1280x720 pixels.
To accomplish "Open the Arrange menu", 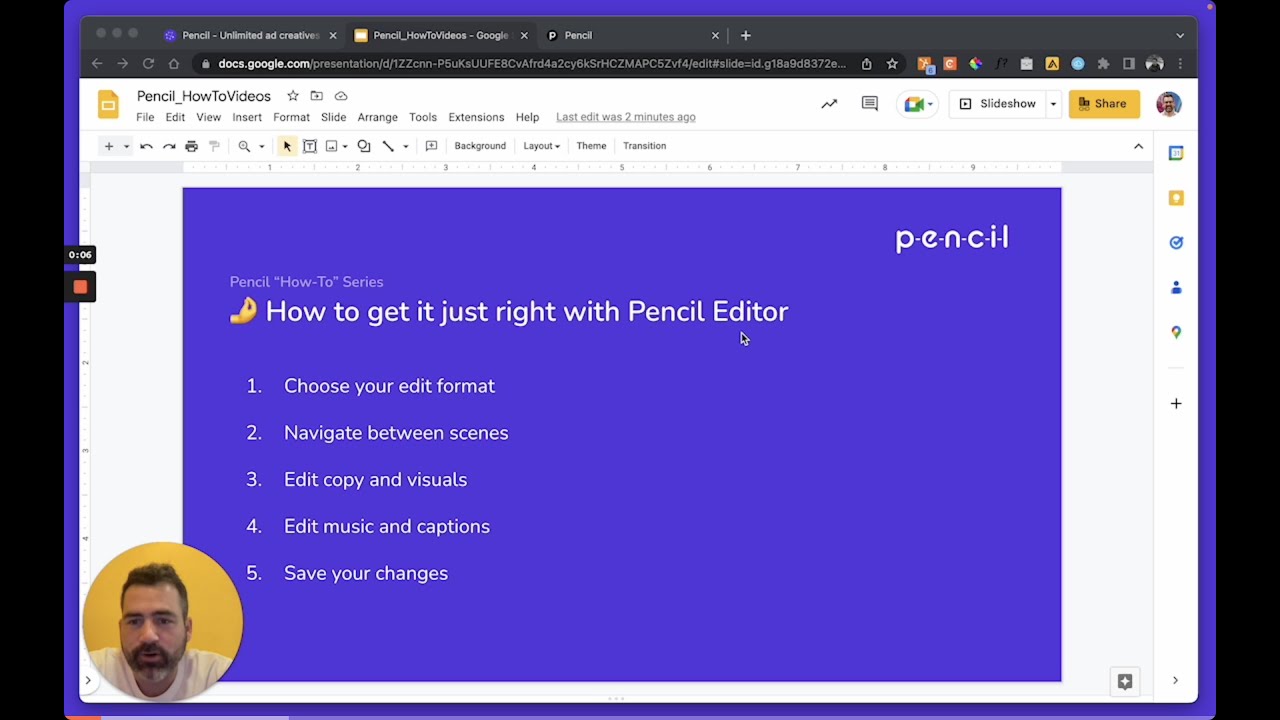I will coord(377,117).
